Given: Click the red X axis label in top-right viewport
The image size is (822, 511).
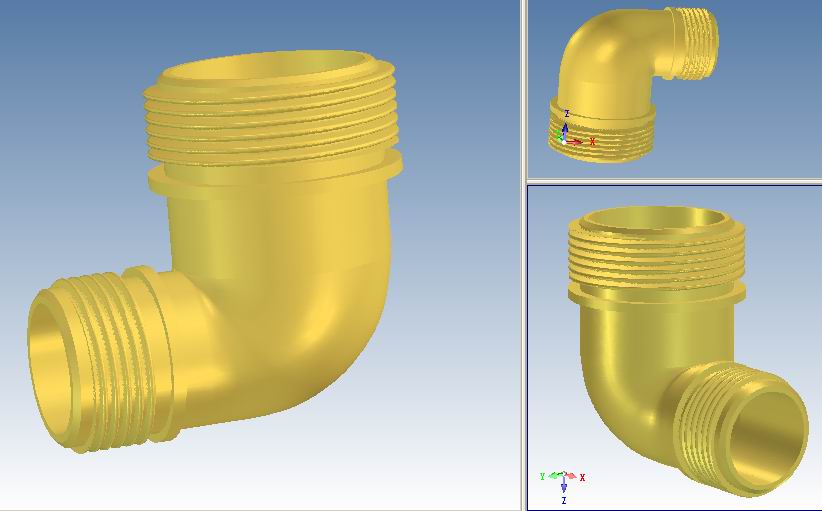Looking at the screenshot, I should point(592,142).
